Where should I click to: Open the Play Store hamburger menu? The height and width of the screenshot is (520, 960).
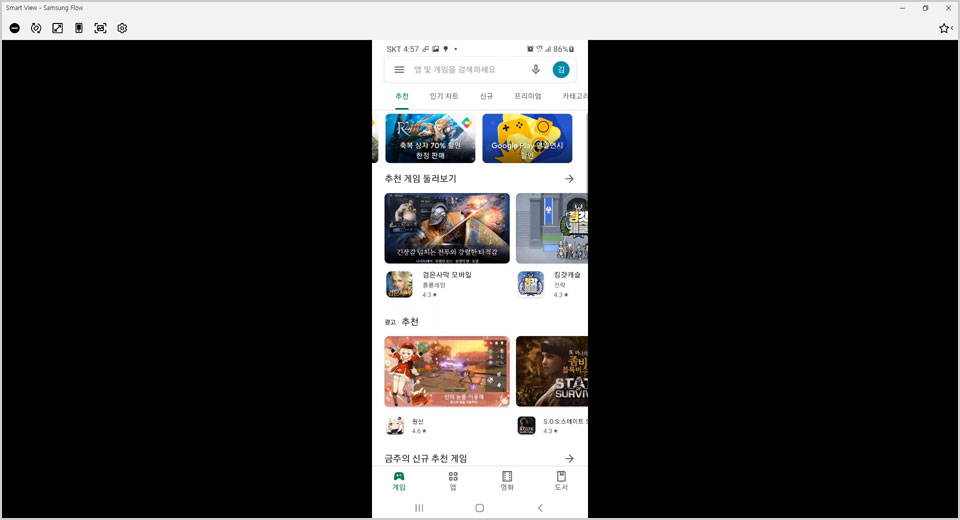click(x=399, y=70)
